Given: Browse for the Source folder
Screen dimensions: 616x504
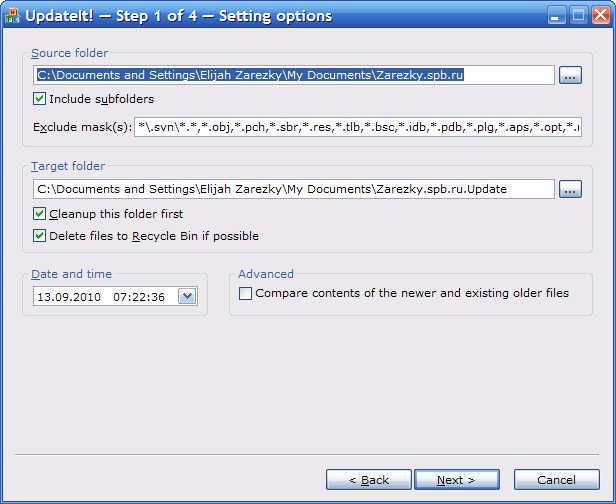Looking at the screenshot, I should pos(570,75).
